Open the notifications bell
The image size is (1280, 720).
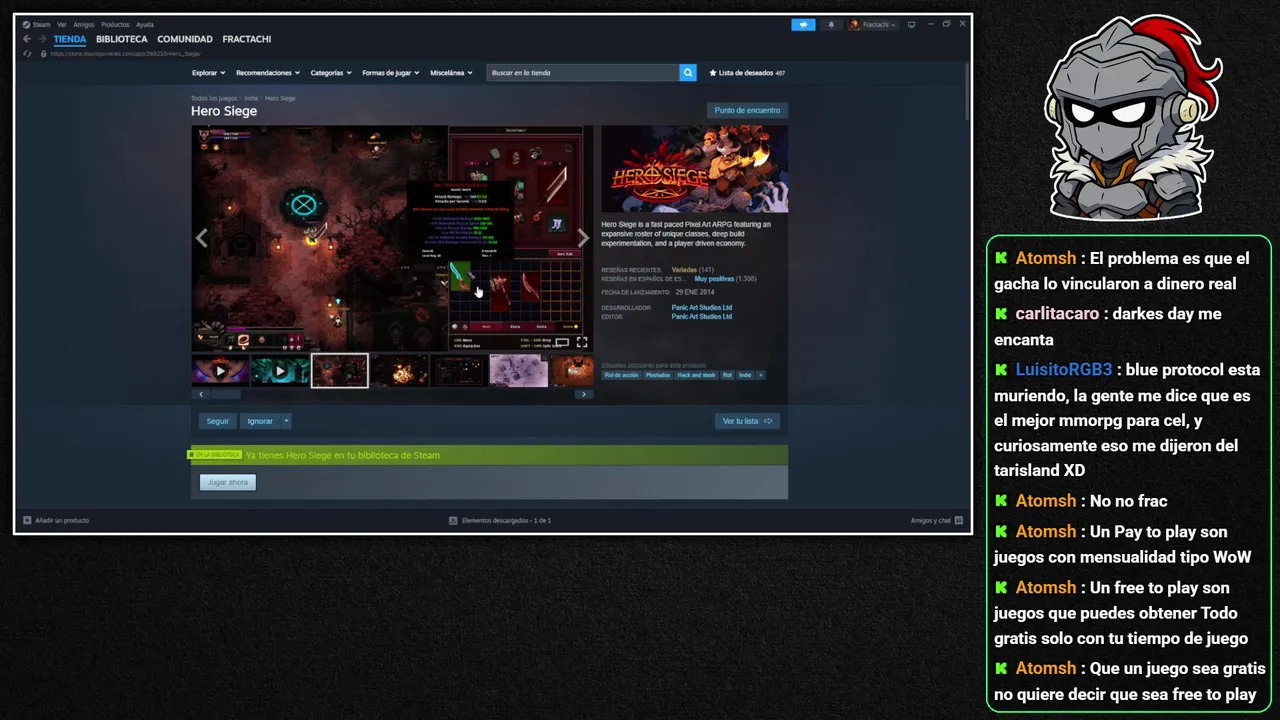(831, 24)
